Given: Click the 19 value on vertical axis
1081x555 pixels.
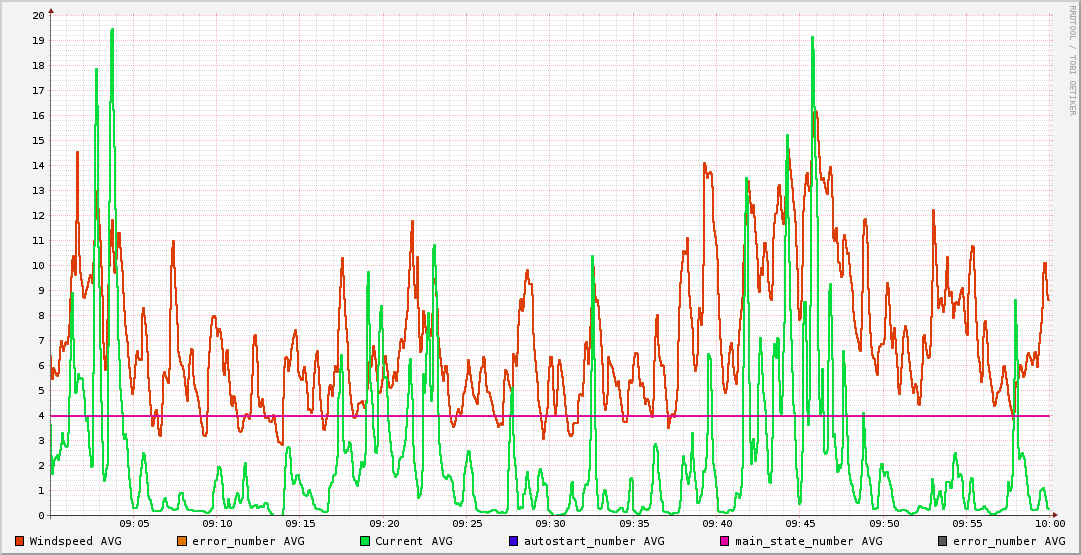Looking at the screenshot, I should (x=39, y=40).
